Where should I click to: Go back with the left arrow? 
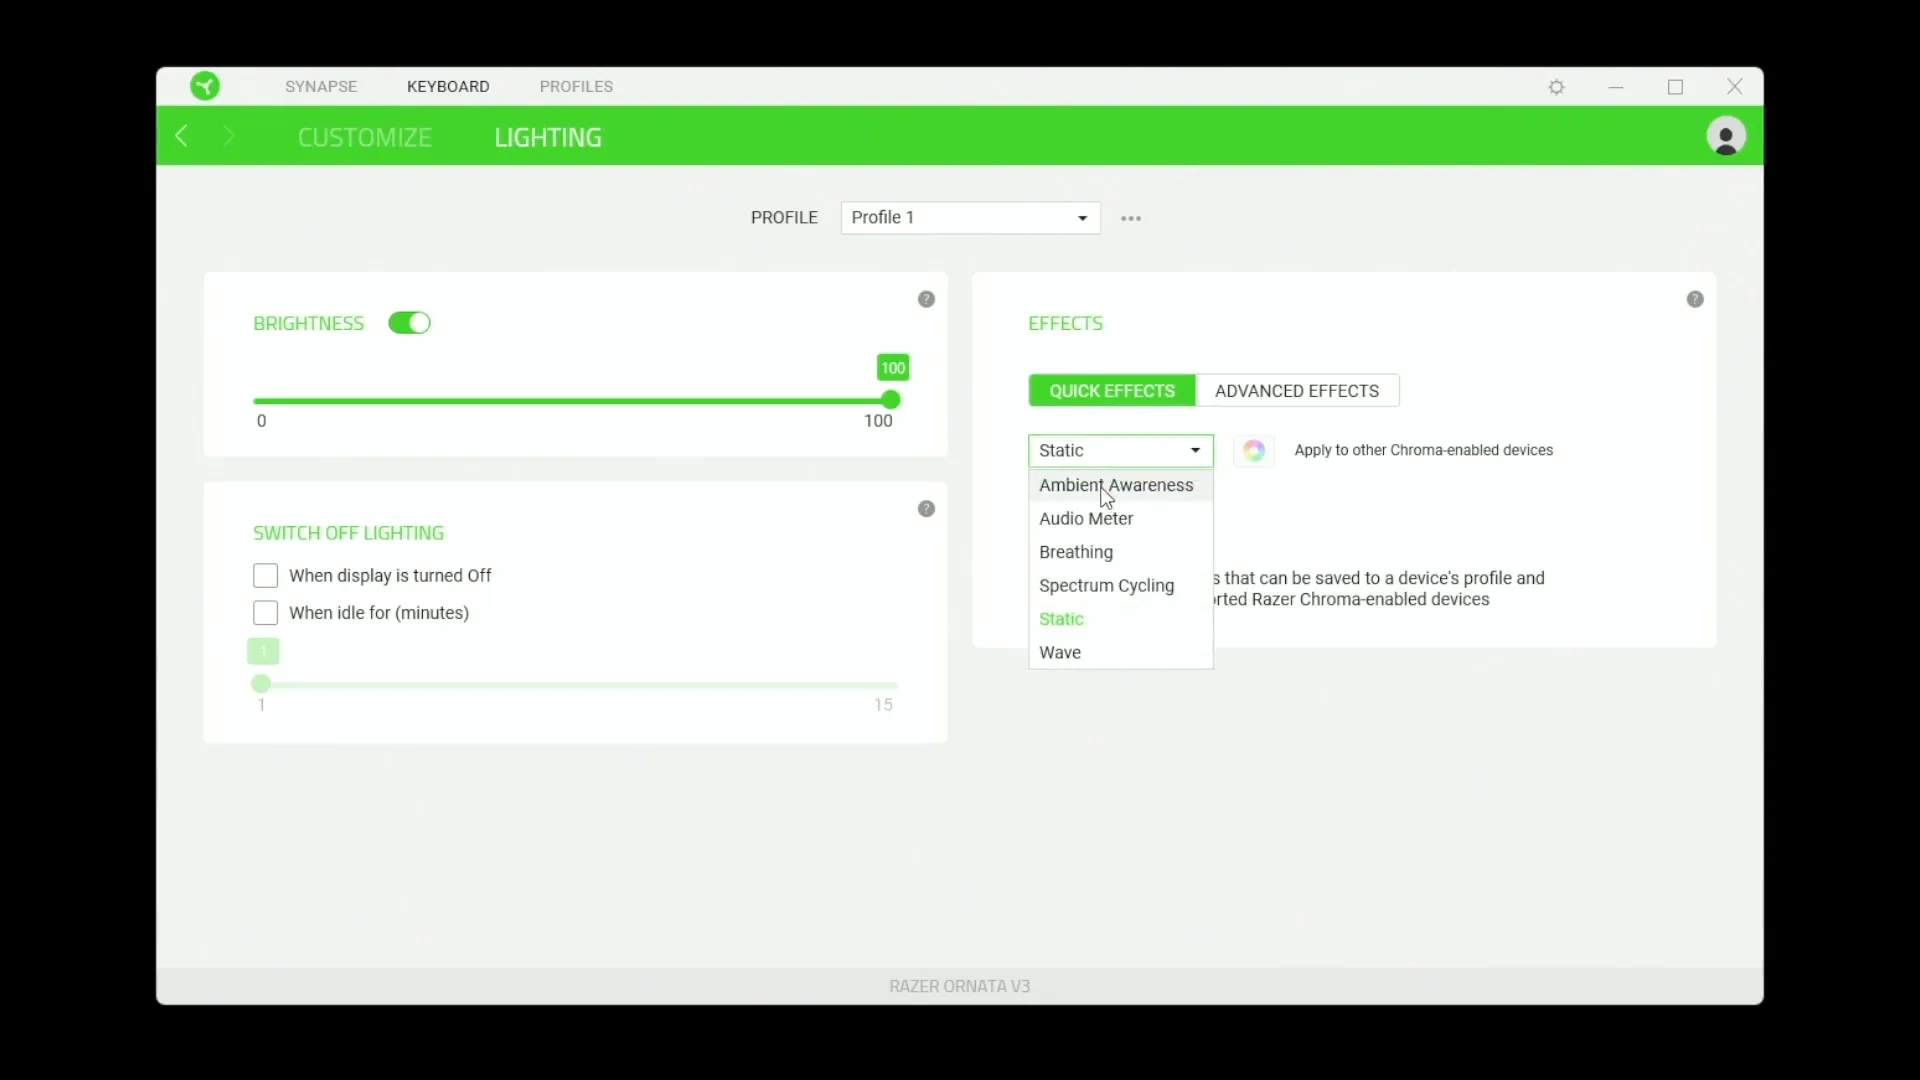coord(182,136)
